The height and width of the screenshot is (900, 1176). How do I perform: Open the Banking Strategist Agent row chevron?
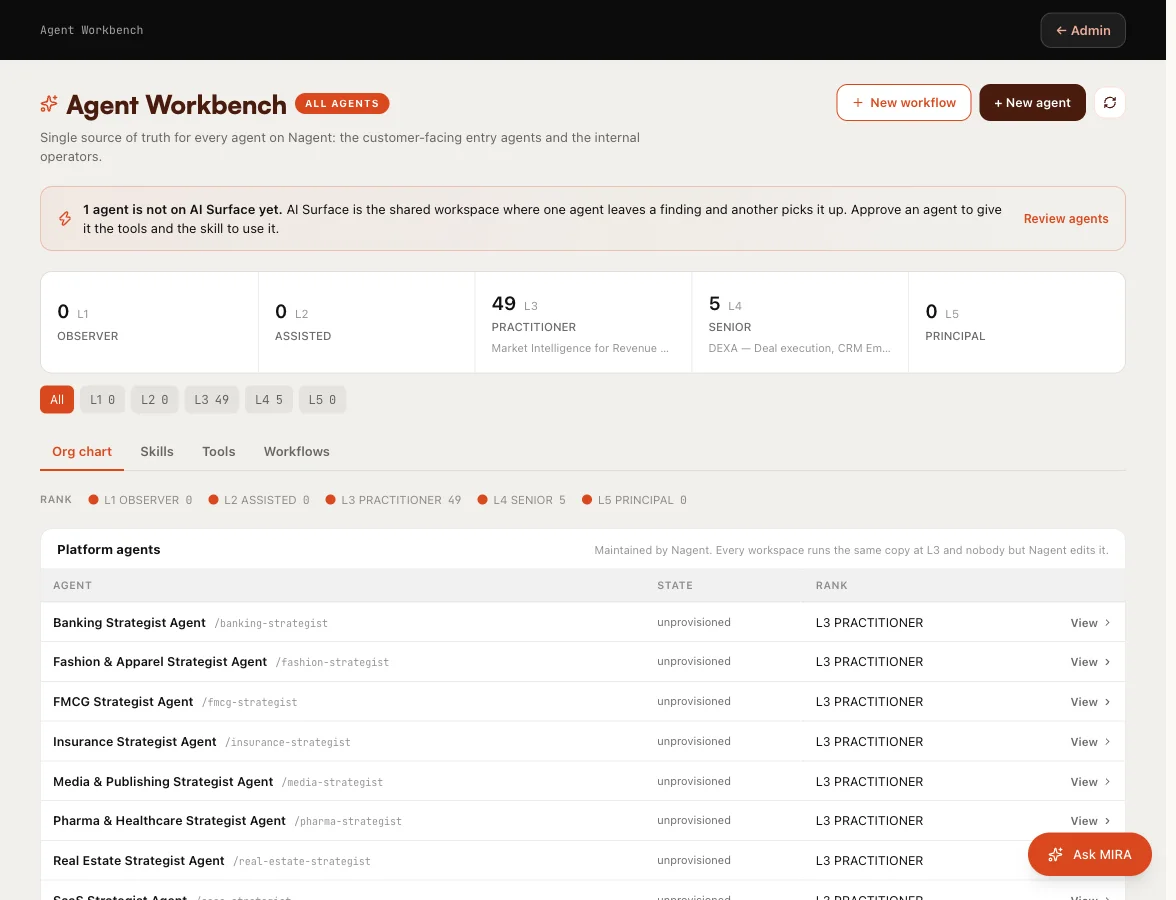click(x=1108, y=622)
